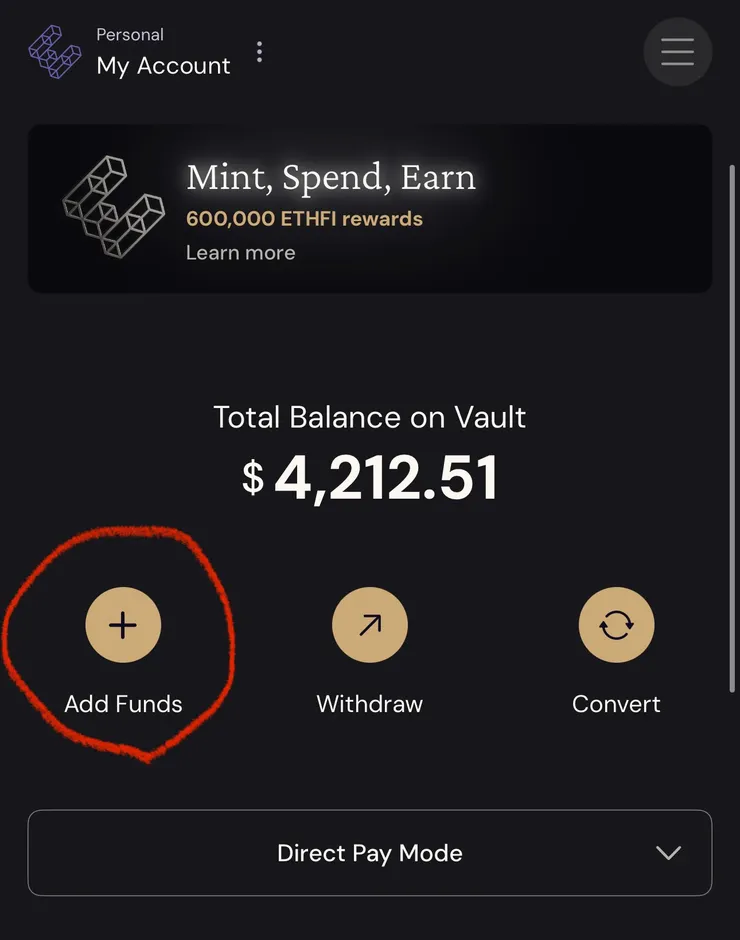The image size is (740, 940).
Task: Click the My Account title
Action: coord(163,66)
